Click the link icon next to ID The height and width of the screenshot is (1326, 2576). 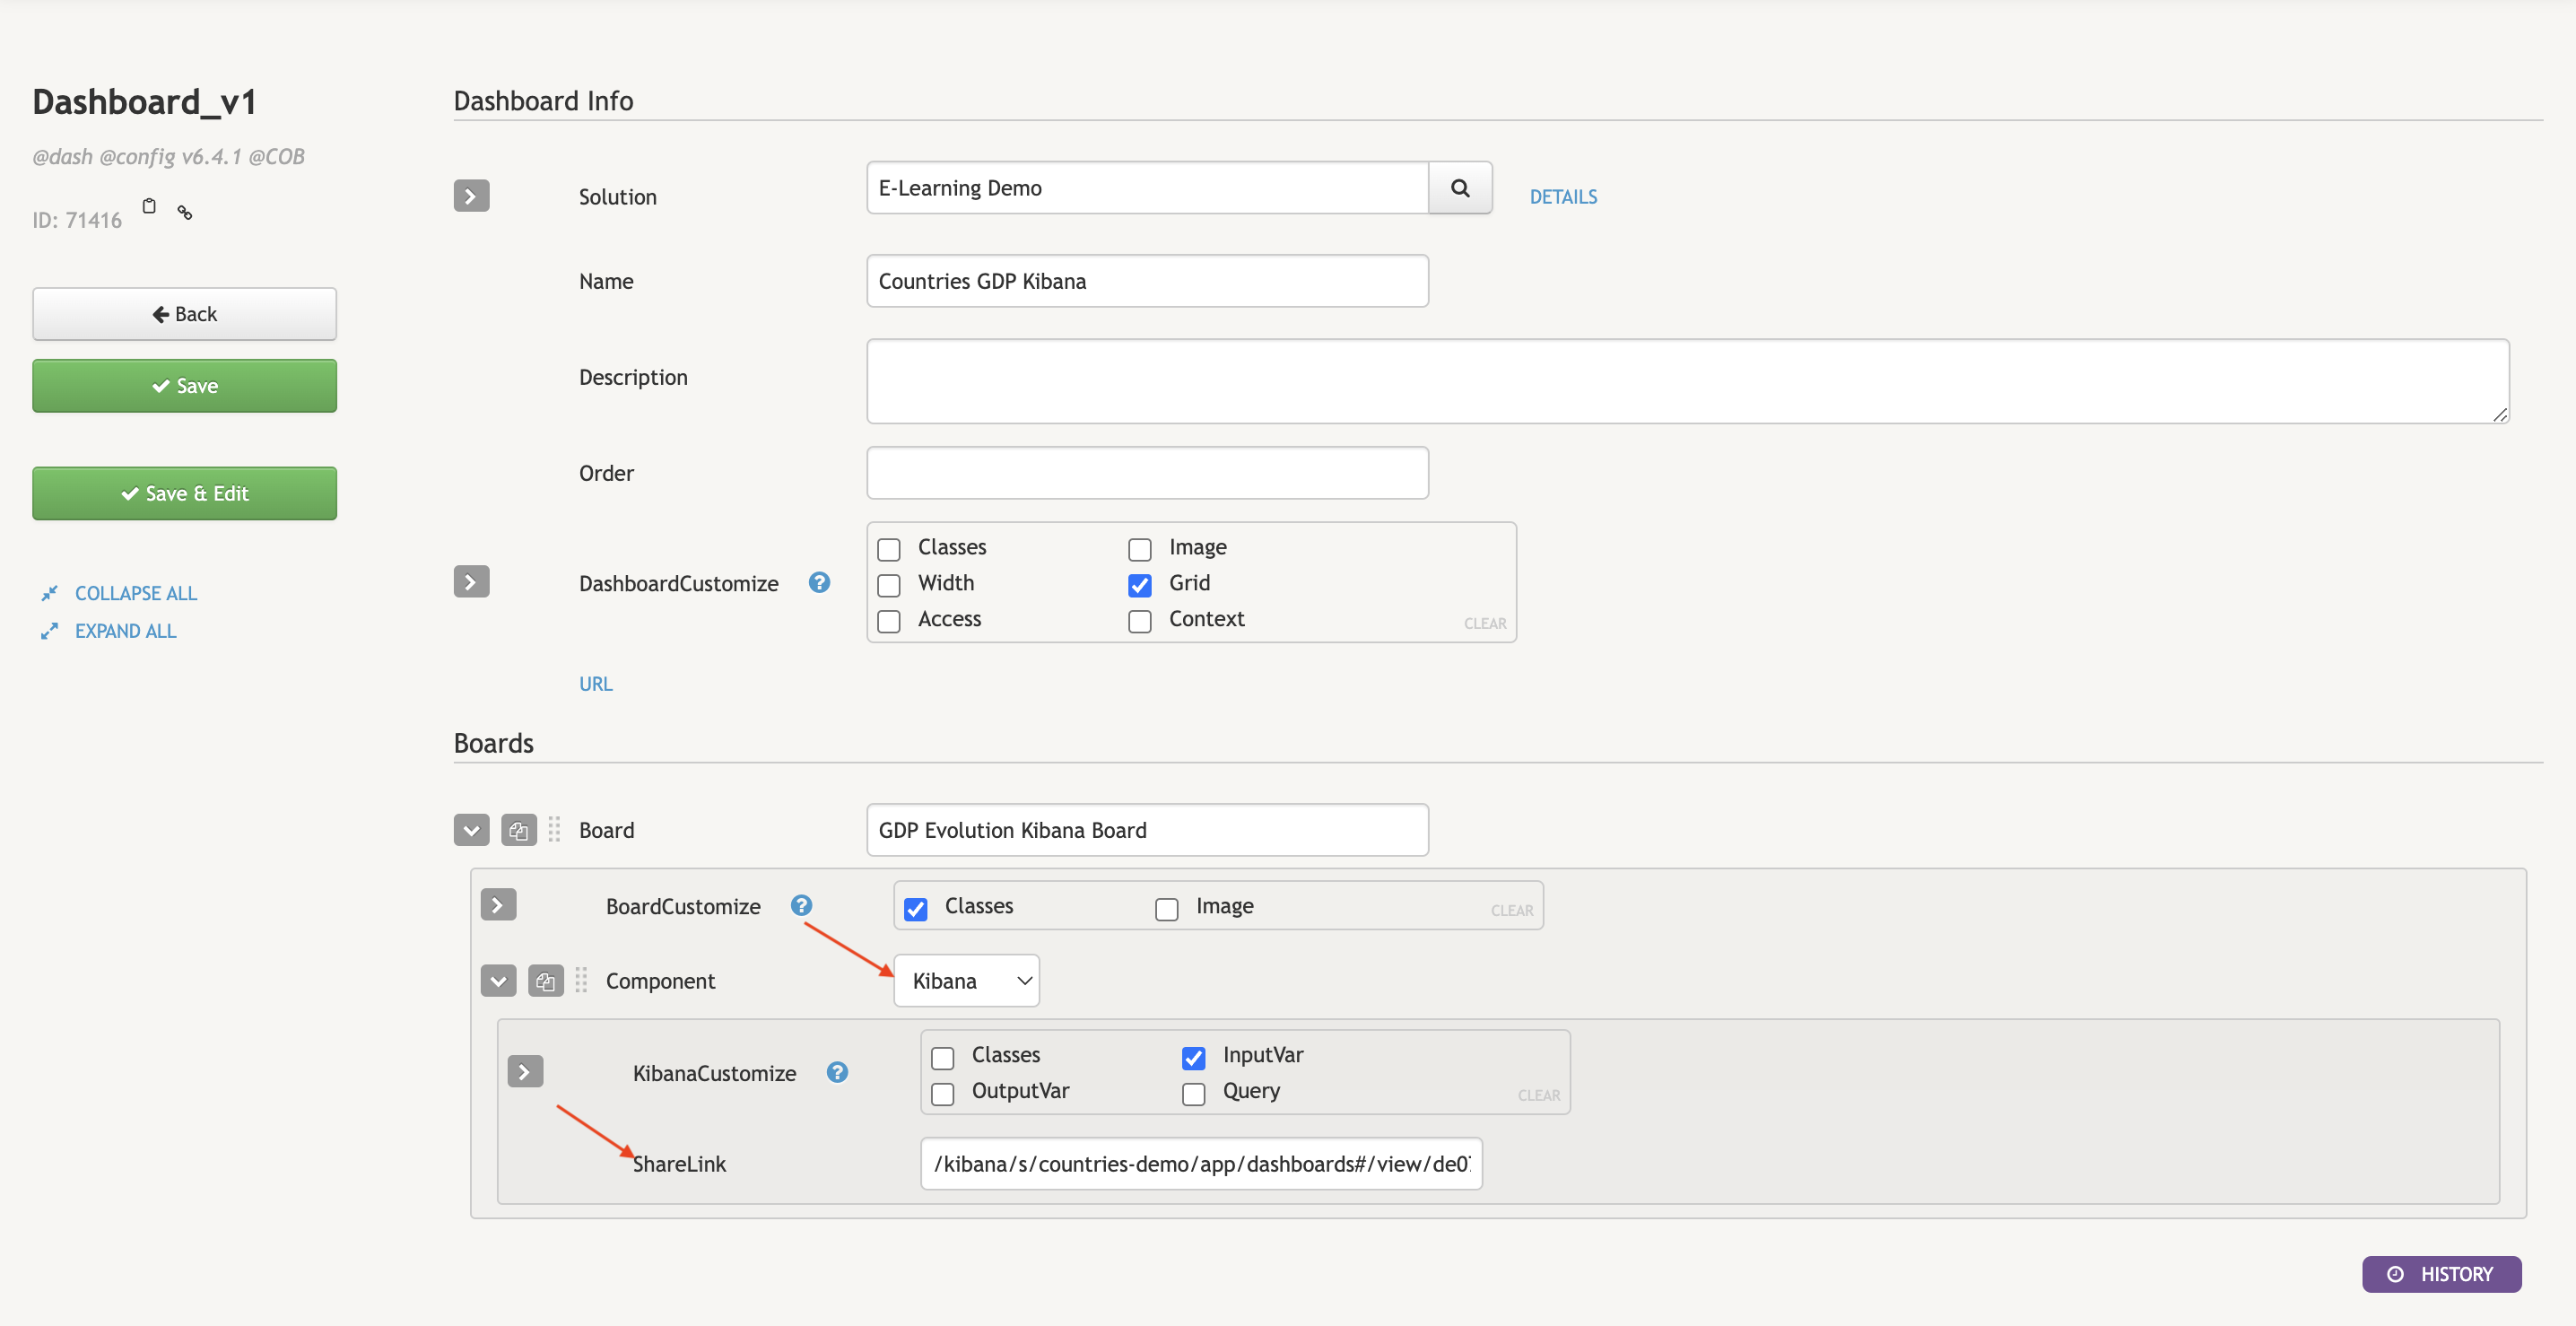tap(185, 212)
